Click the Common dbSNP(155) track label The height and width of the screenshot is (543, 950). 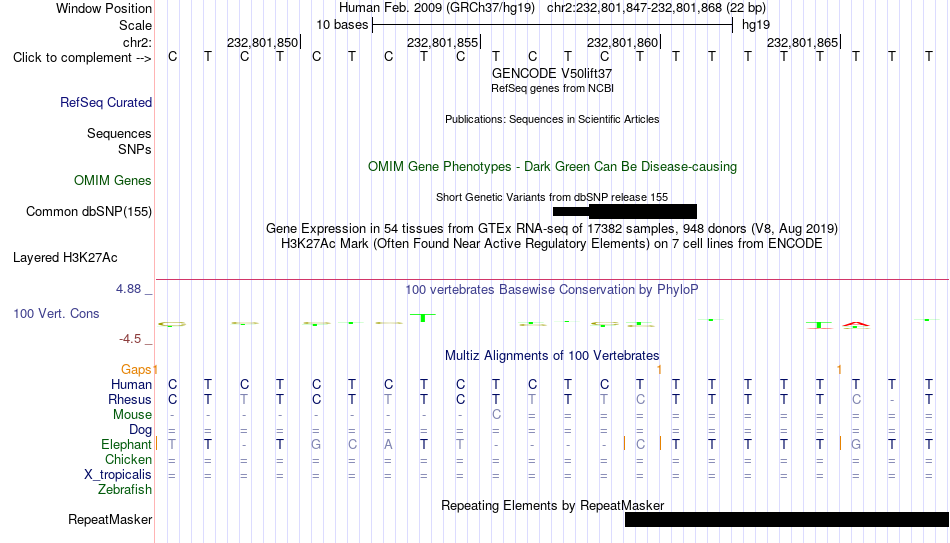pyautogui.click(x=89, y=212)
